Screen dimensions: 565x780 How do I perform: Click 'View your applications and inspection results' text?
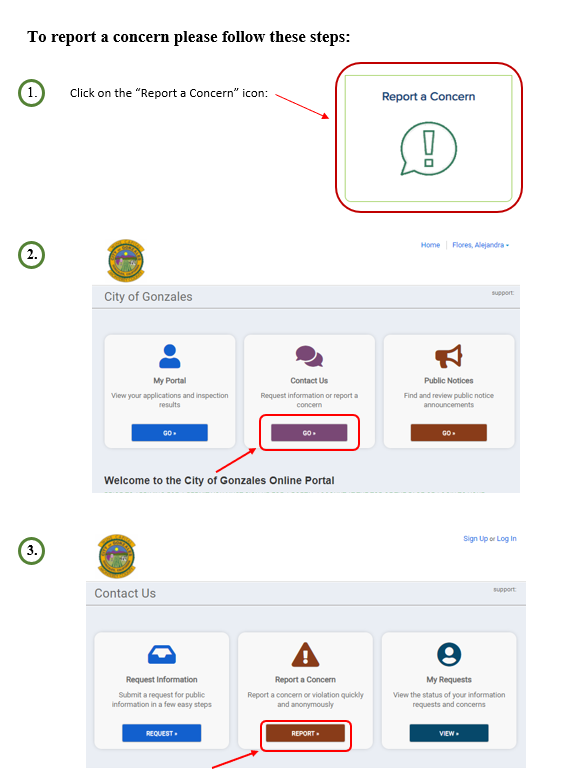pyautogui.click(x=170, y=400)
